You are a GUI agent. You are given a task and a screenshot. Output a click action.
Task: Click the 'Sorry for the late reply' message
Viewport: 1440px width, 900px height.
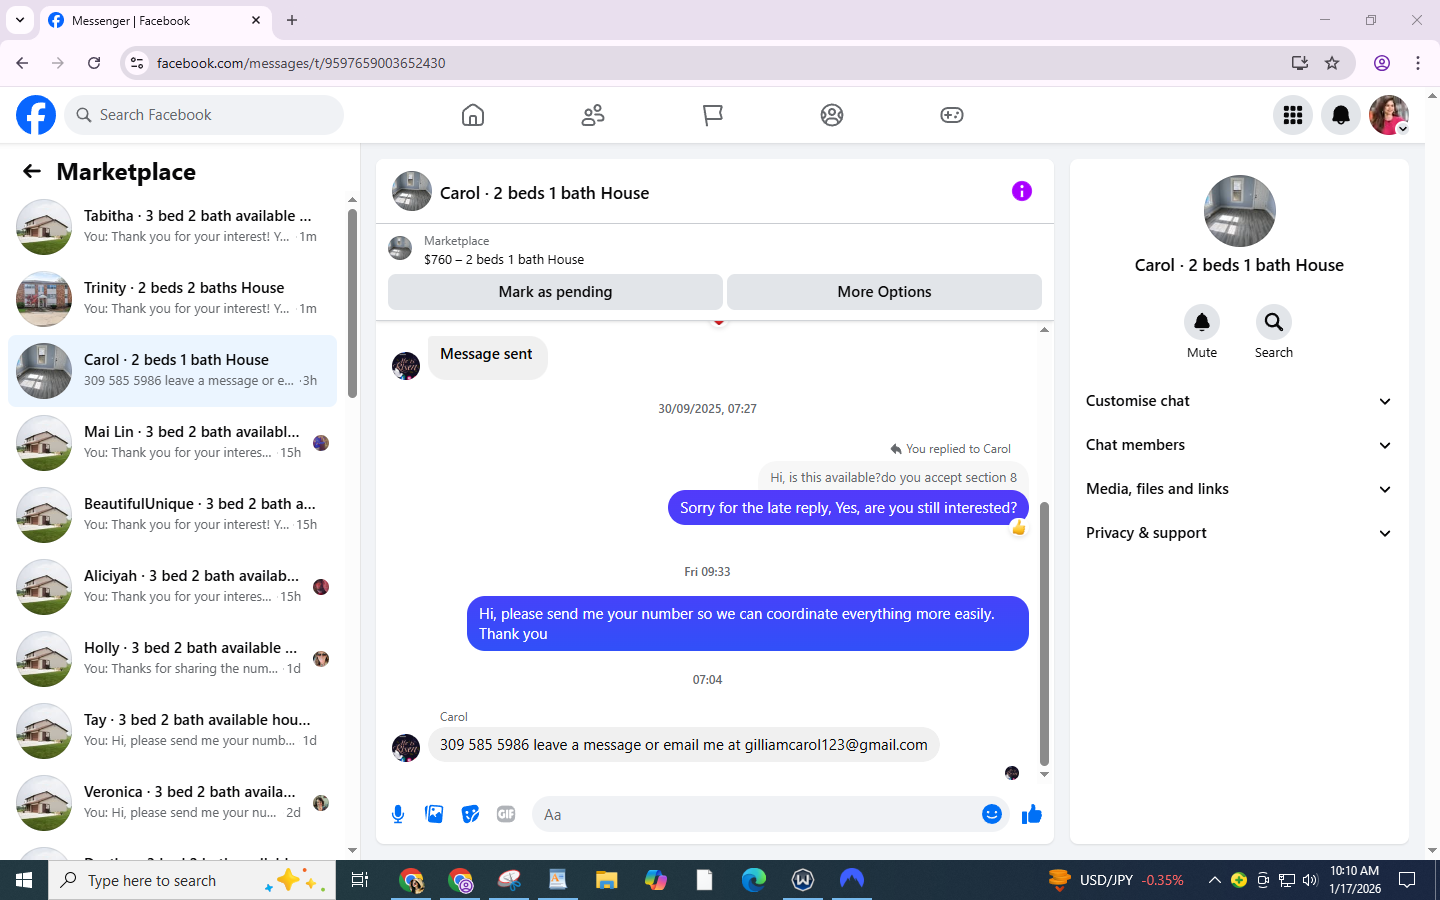848,508
